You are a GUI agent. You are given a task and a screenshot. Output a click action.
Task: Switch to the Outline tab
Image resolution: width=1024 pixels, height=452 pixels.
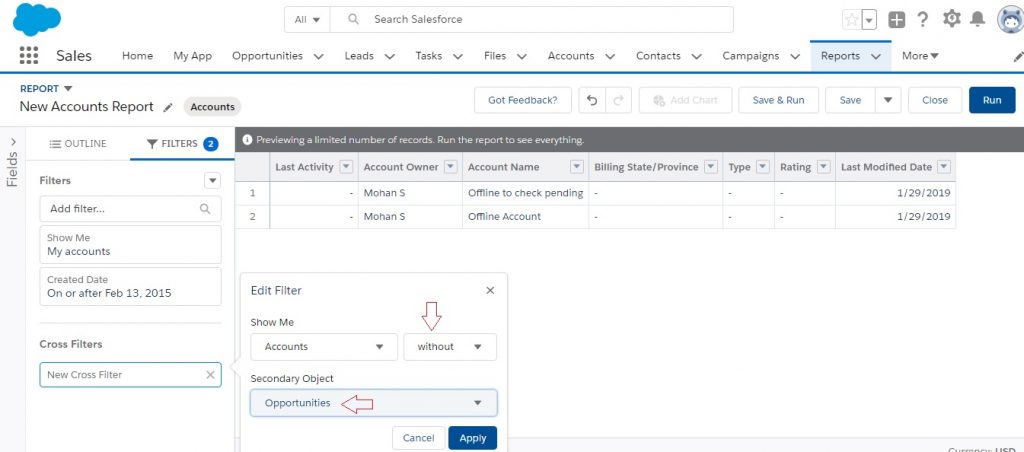78,144
